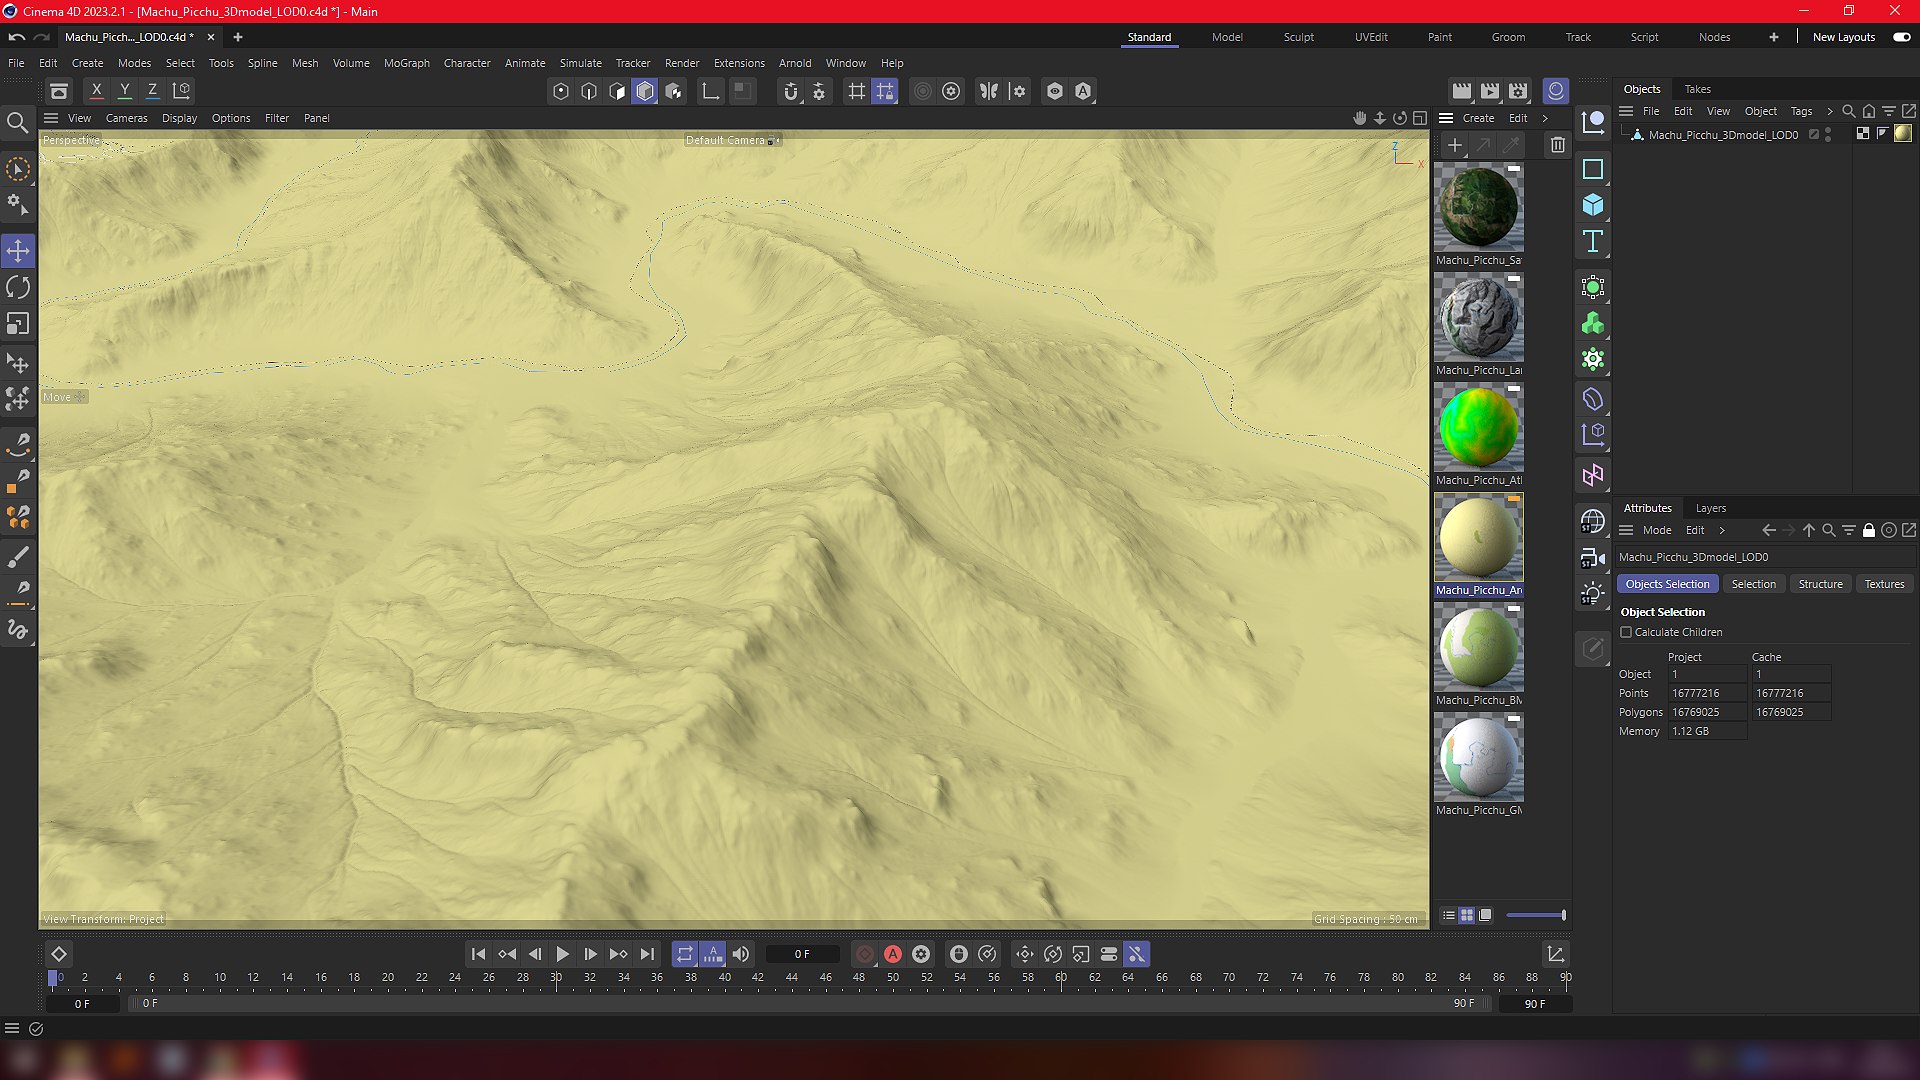Delete material with the trash icon
This screenshot has height=1080, width=1920.
pyautogui.click(x=1557, y=145)
